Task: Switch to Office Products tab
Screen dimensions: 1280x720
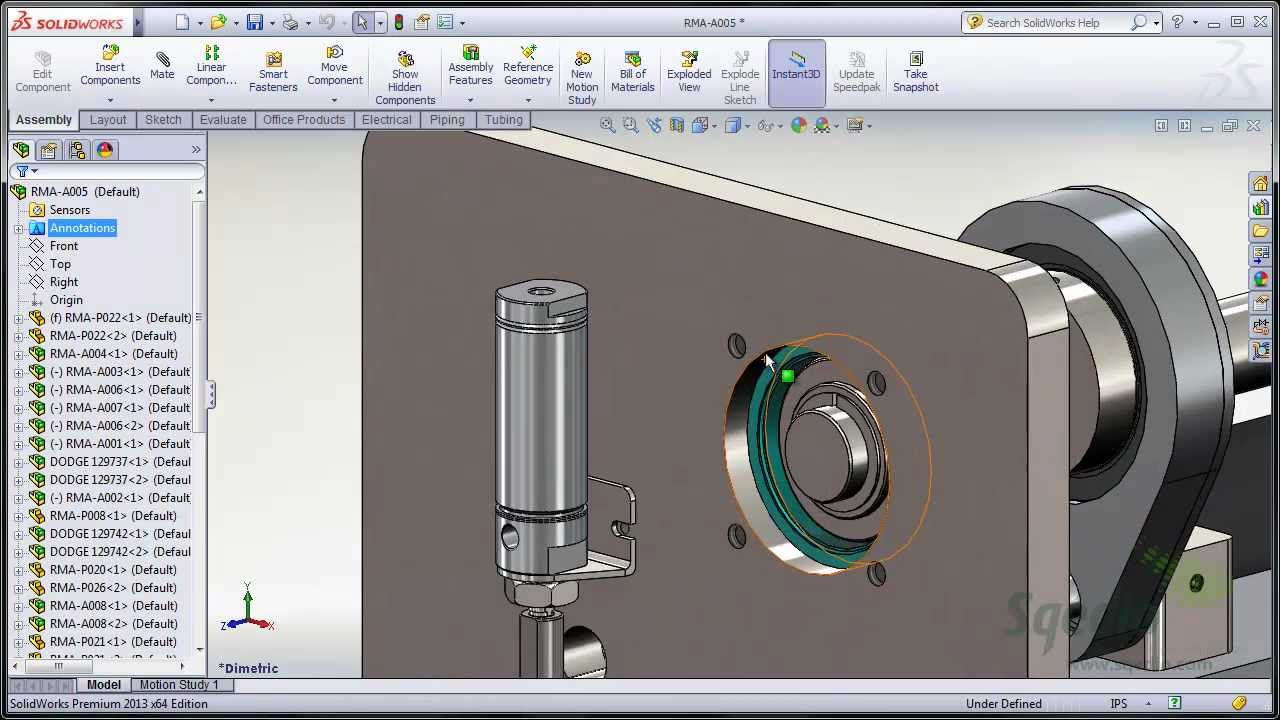Action: pyautogui.click(x=304, y=120)
